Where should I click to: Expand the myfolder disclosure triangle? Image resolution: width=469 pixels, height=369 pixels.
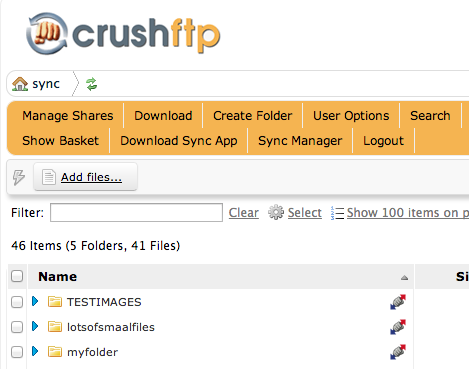click(x=35, y=351)
